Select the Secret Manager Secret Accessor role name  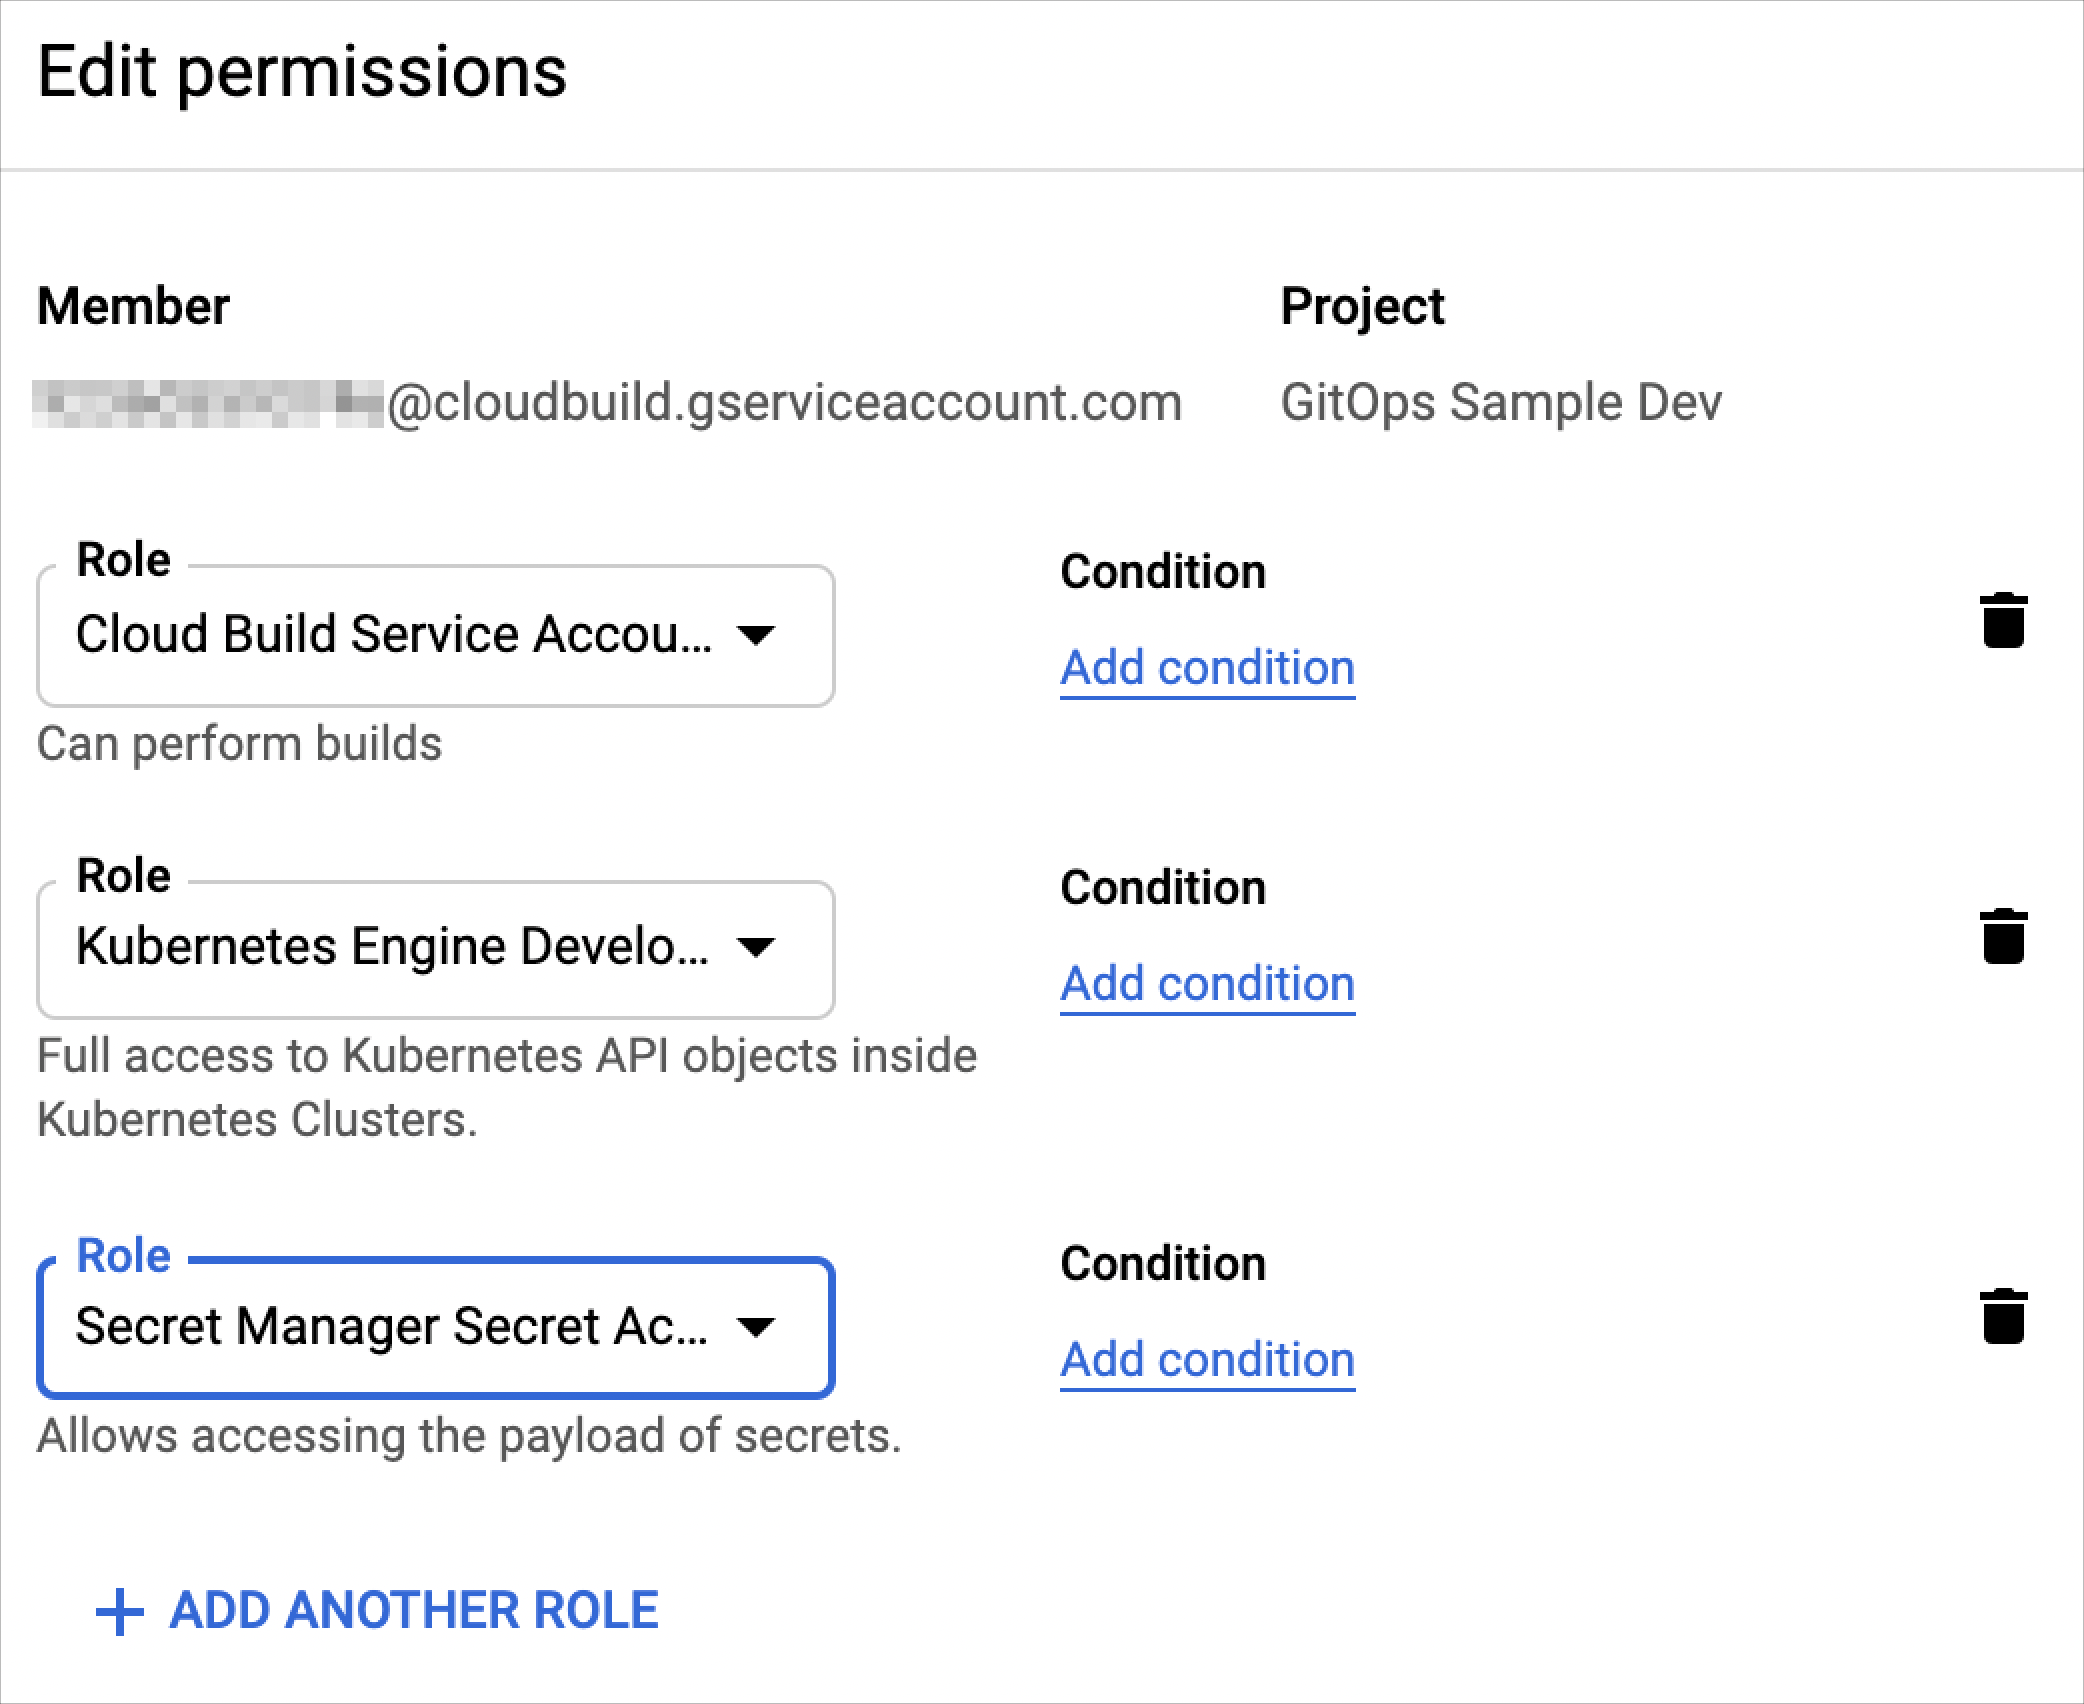392,1327
